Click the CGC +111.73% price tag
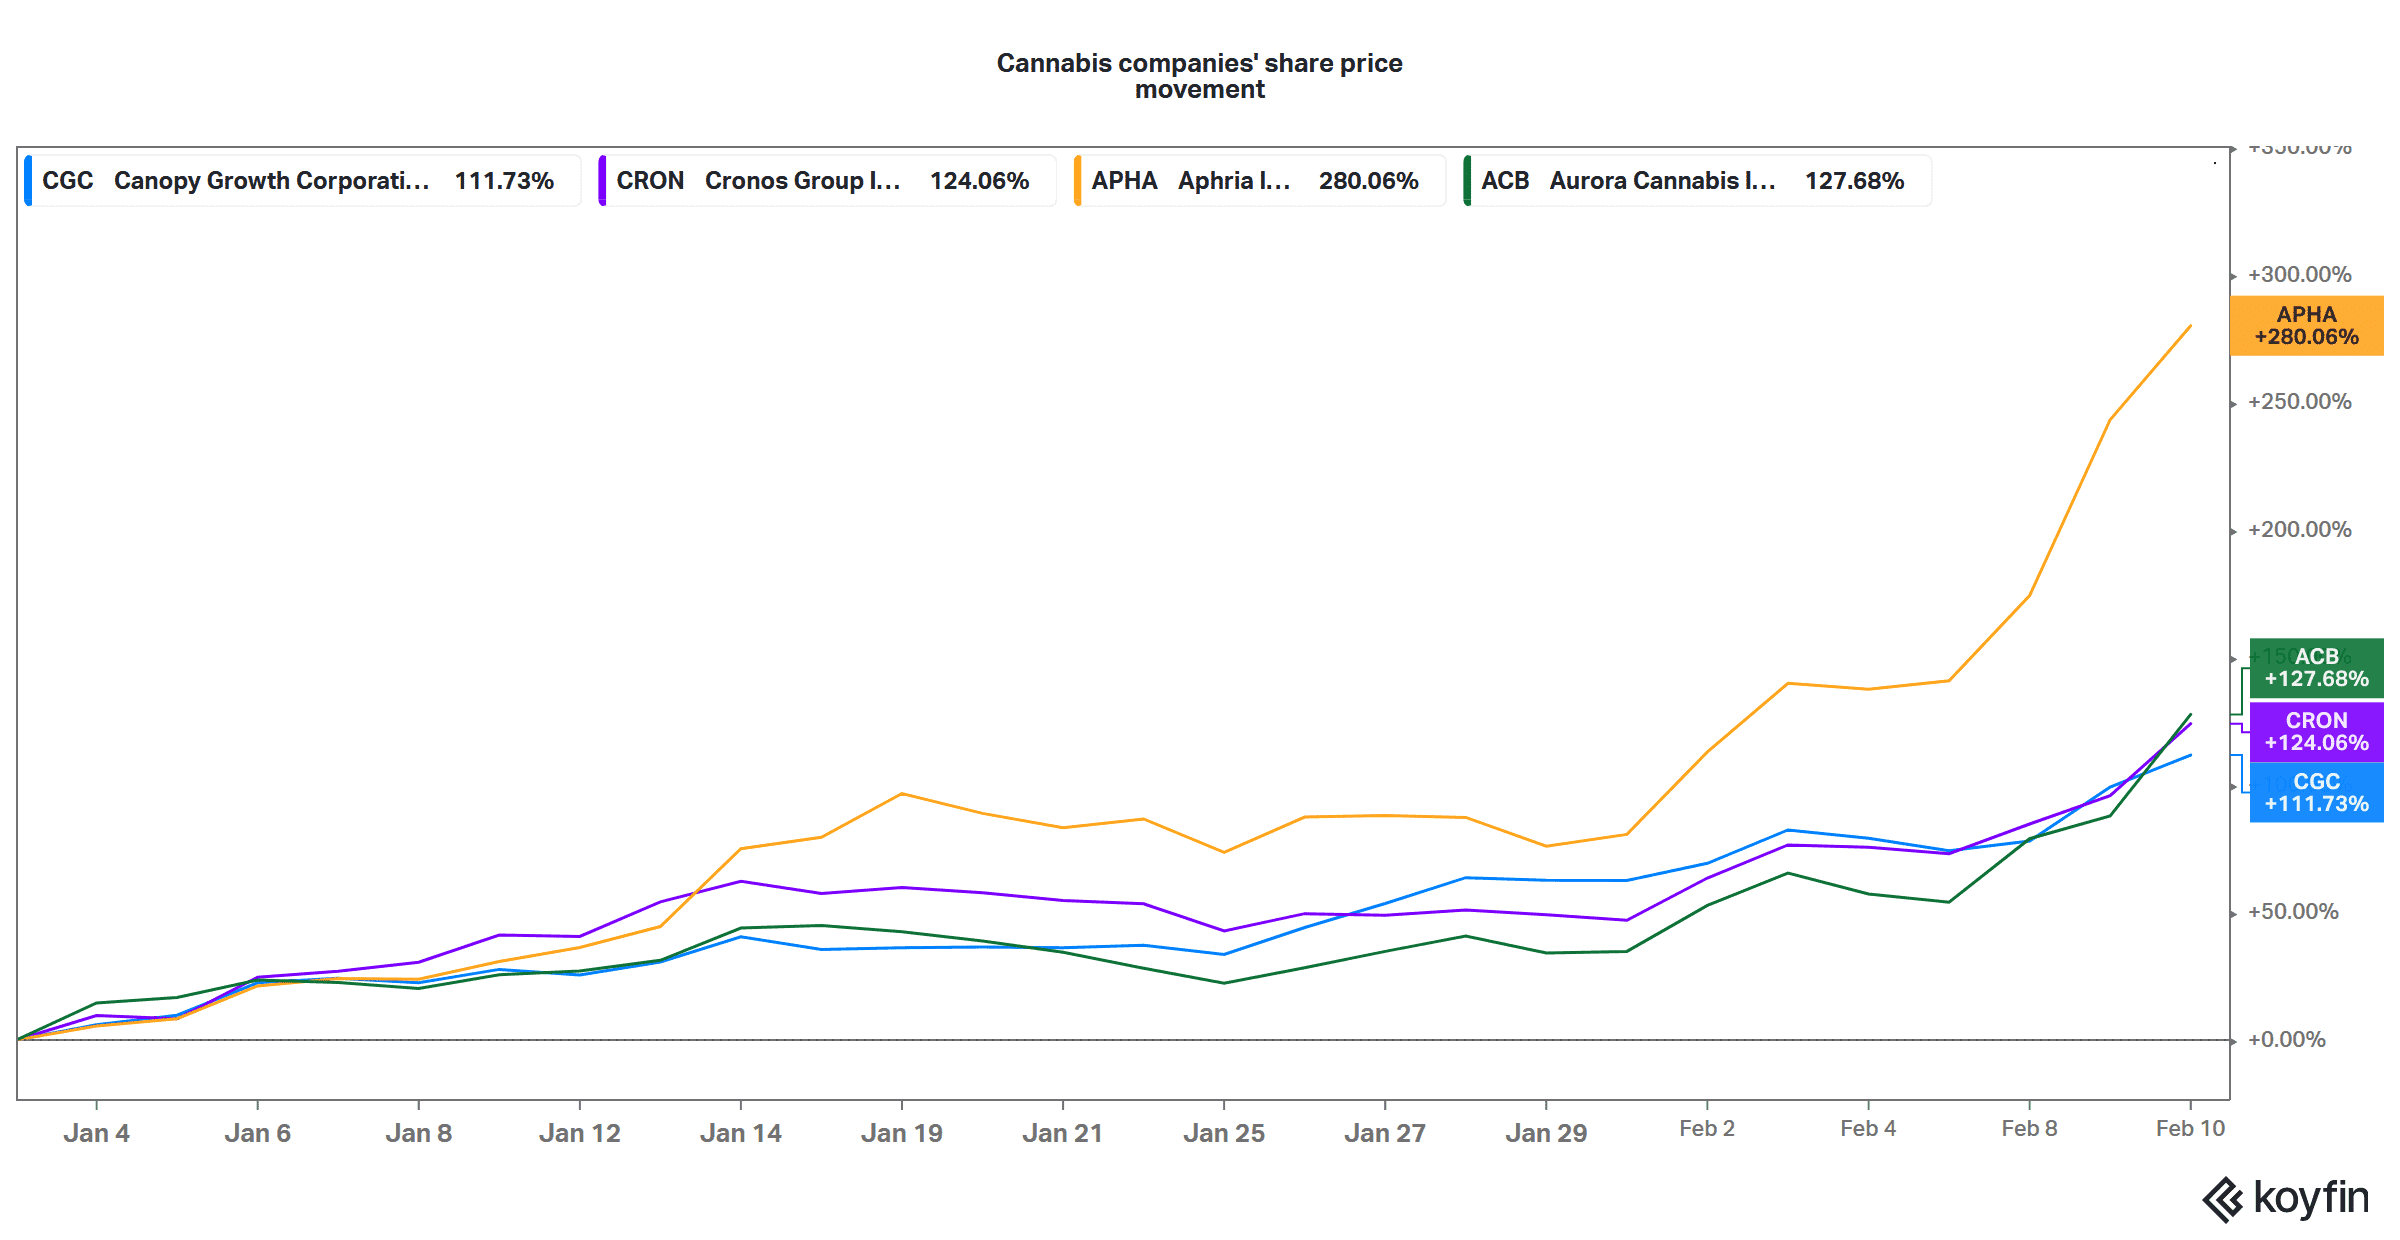The image size is (2400, 1240). [x=2317, y=793]
